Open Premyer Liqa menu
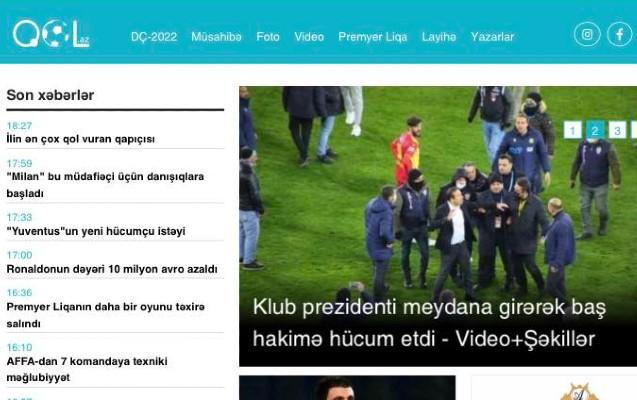The height and width of the screenshot is (400, 637). coord(373,37)
